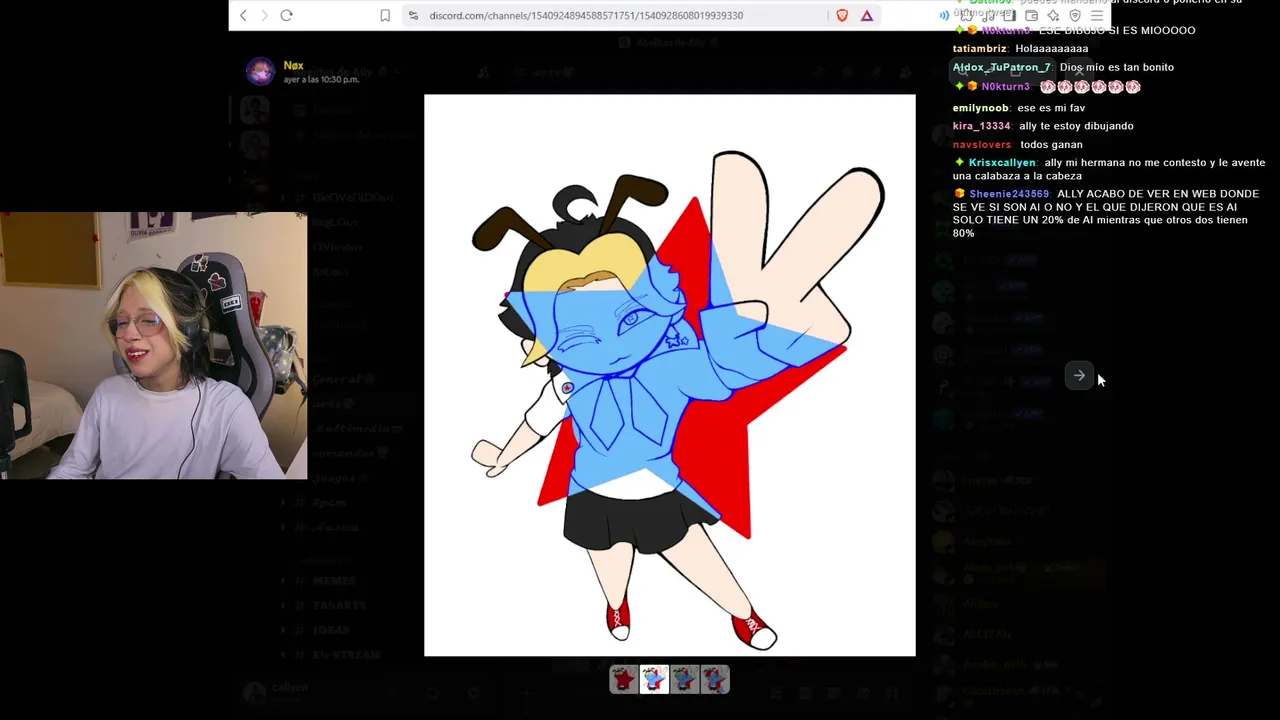Select the second highlighted thumbnail
This screenshot has width=1280, height=720.
pos(654,680)
